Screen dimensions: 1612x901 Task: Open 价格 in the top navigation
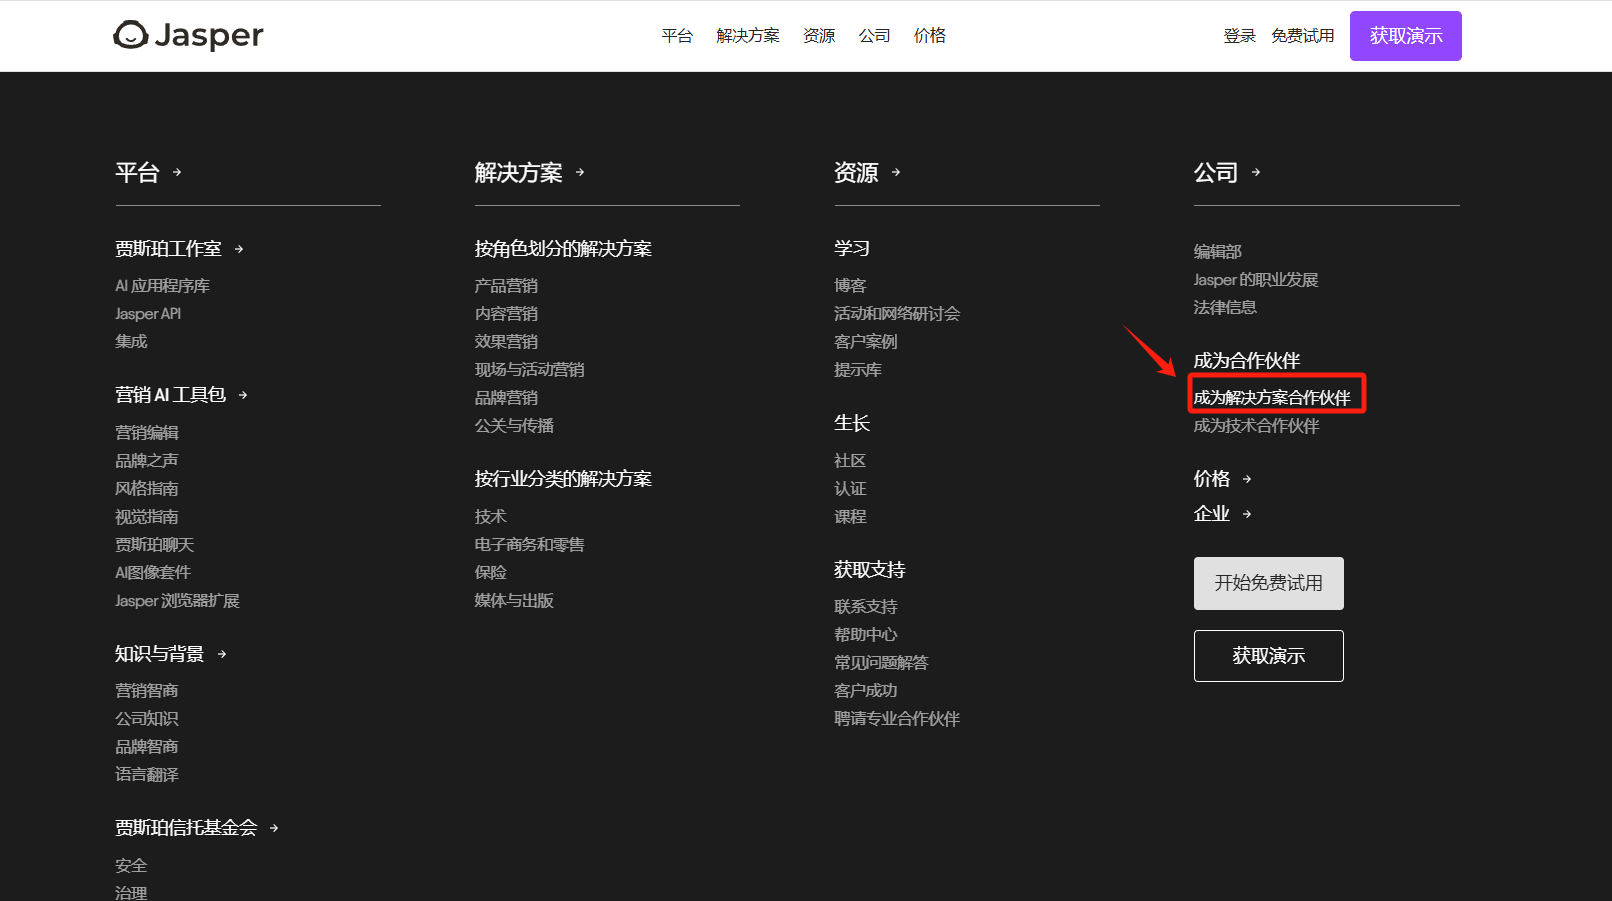tap(930, 36)
